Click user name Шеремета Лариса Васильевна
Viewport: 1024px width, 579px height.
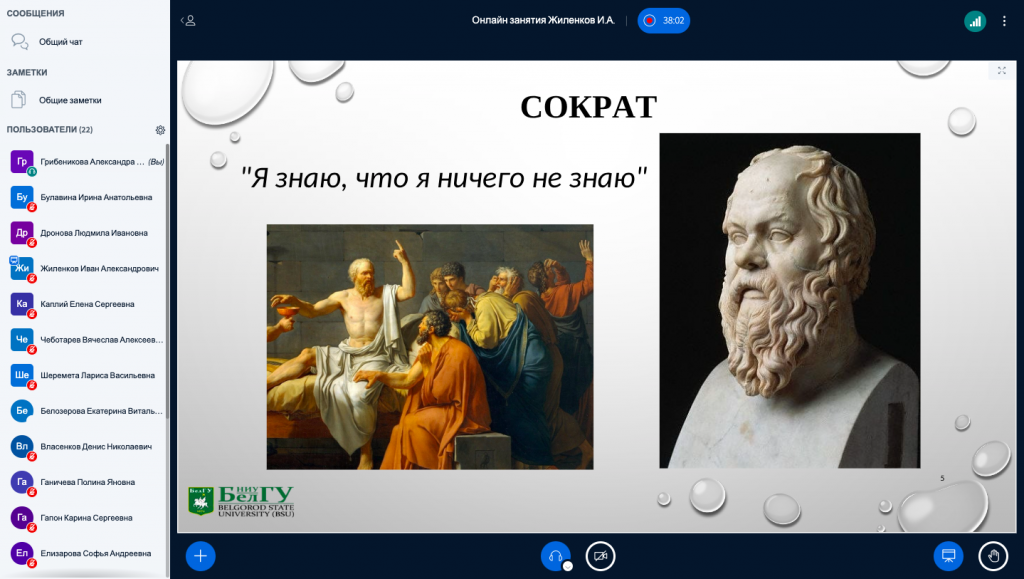[98, 375]
